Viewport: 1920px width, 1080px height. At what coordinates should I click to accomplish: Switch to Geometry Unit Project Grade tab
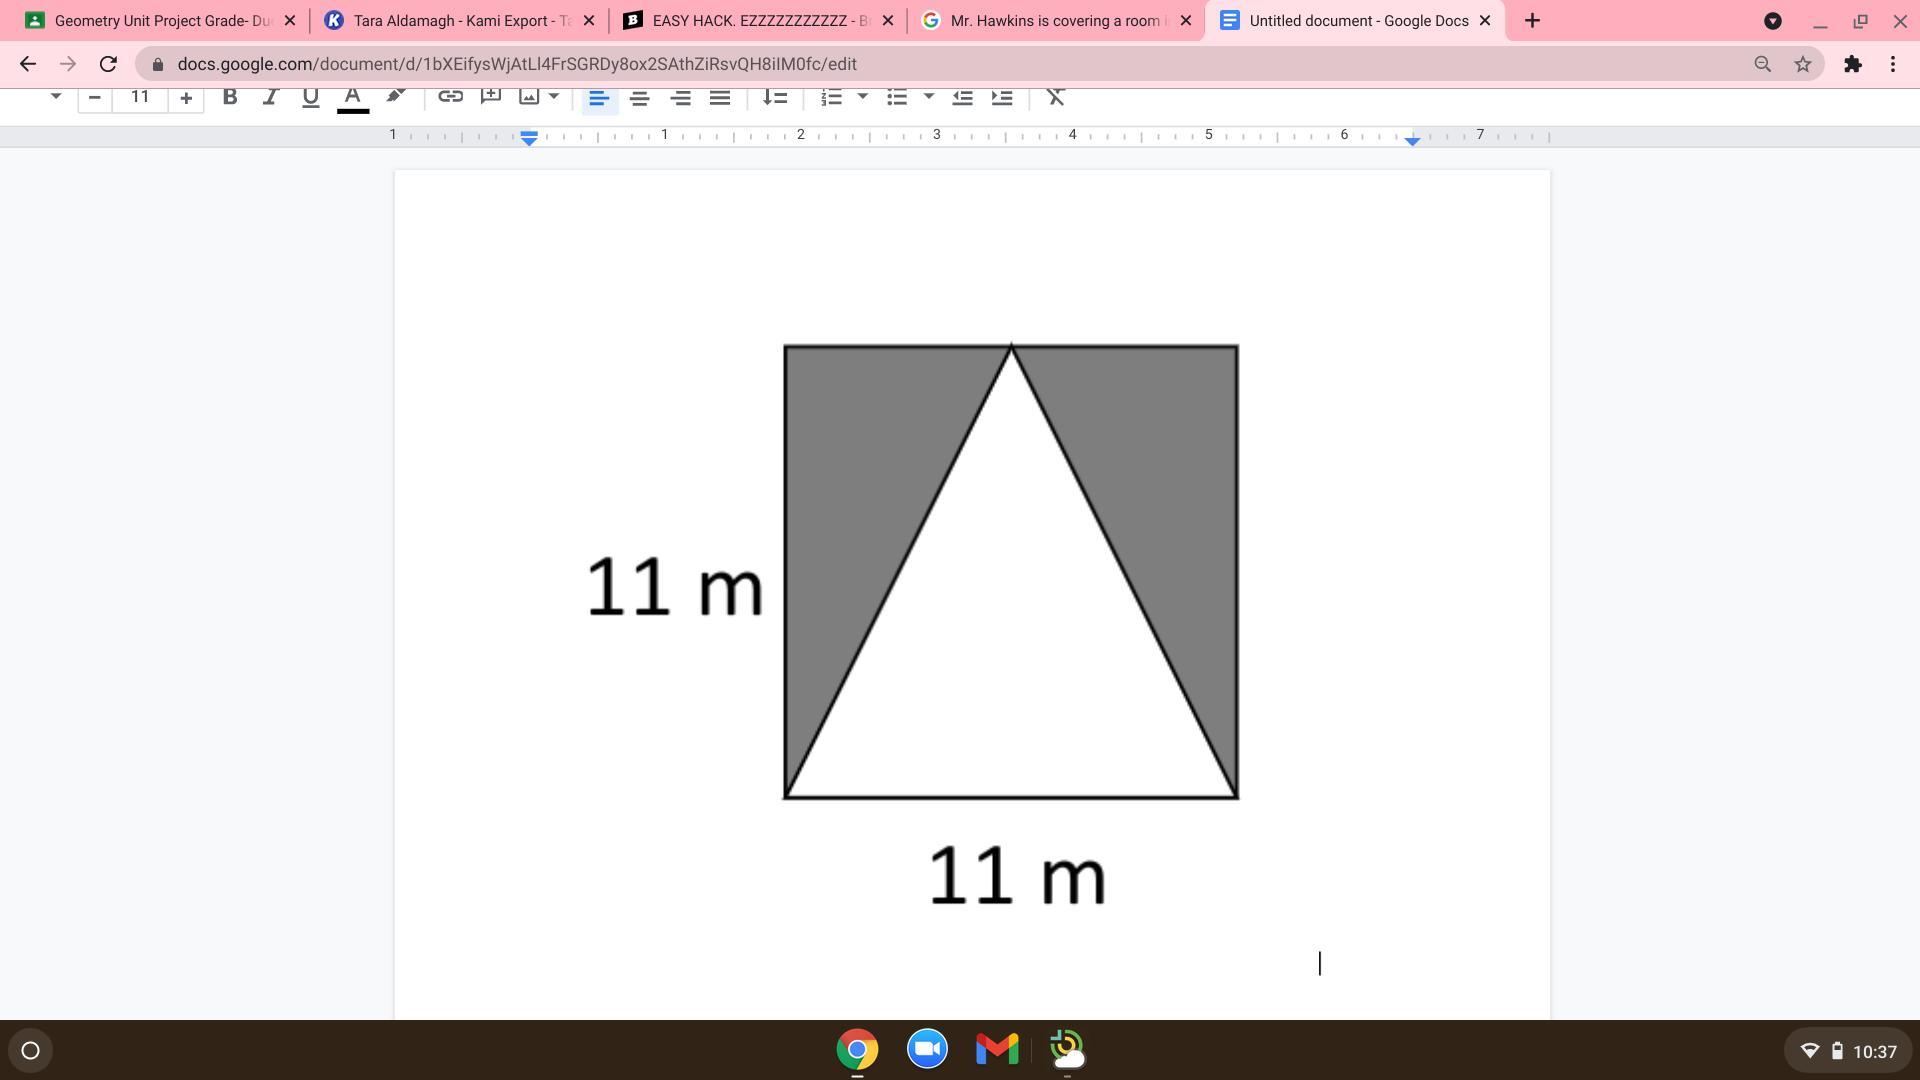click(150, 20)
